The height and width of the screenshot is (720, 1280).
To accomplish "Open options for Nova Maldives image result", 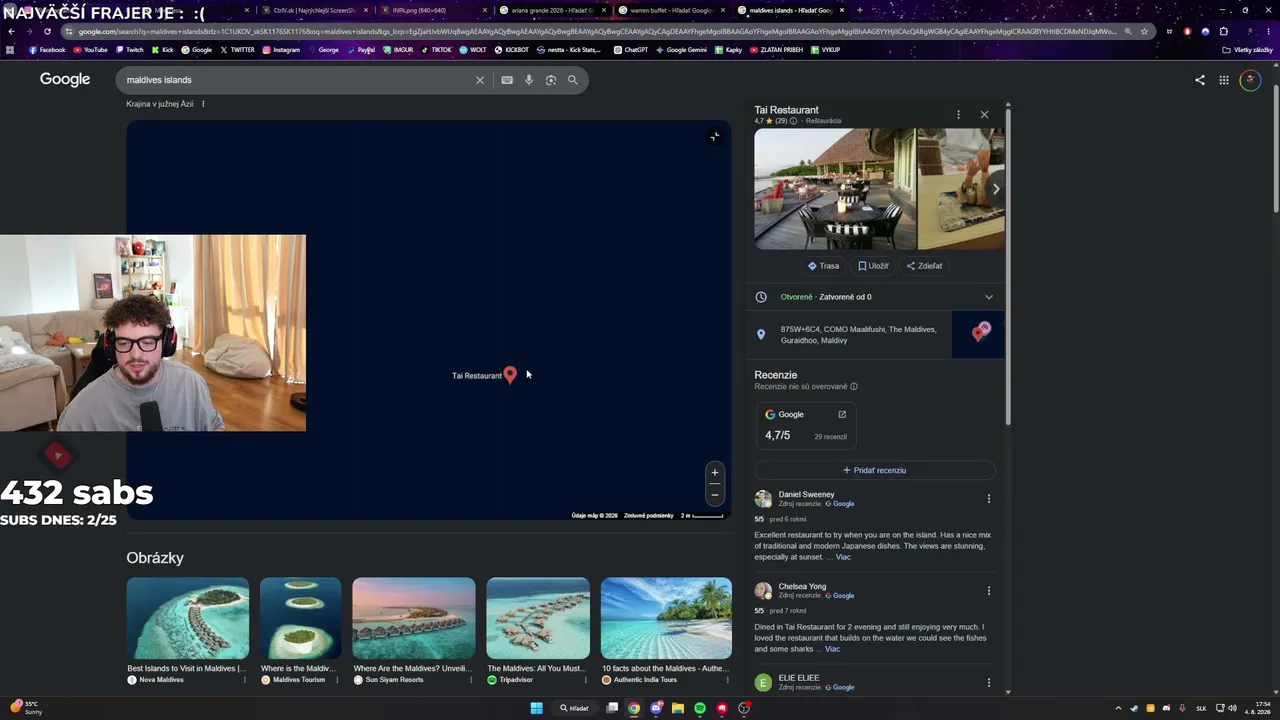I will 244,680.
